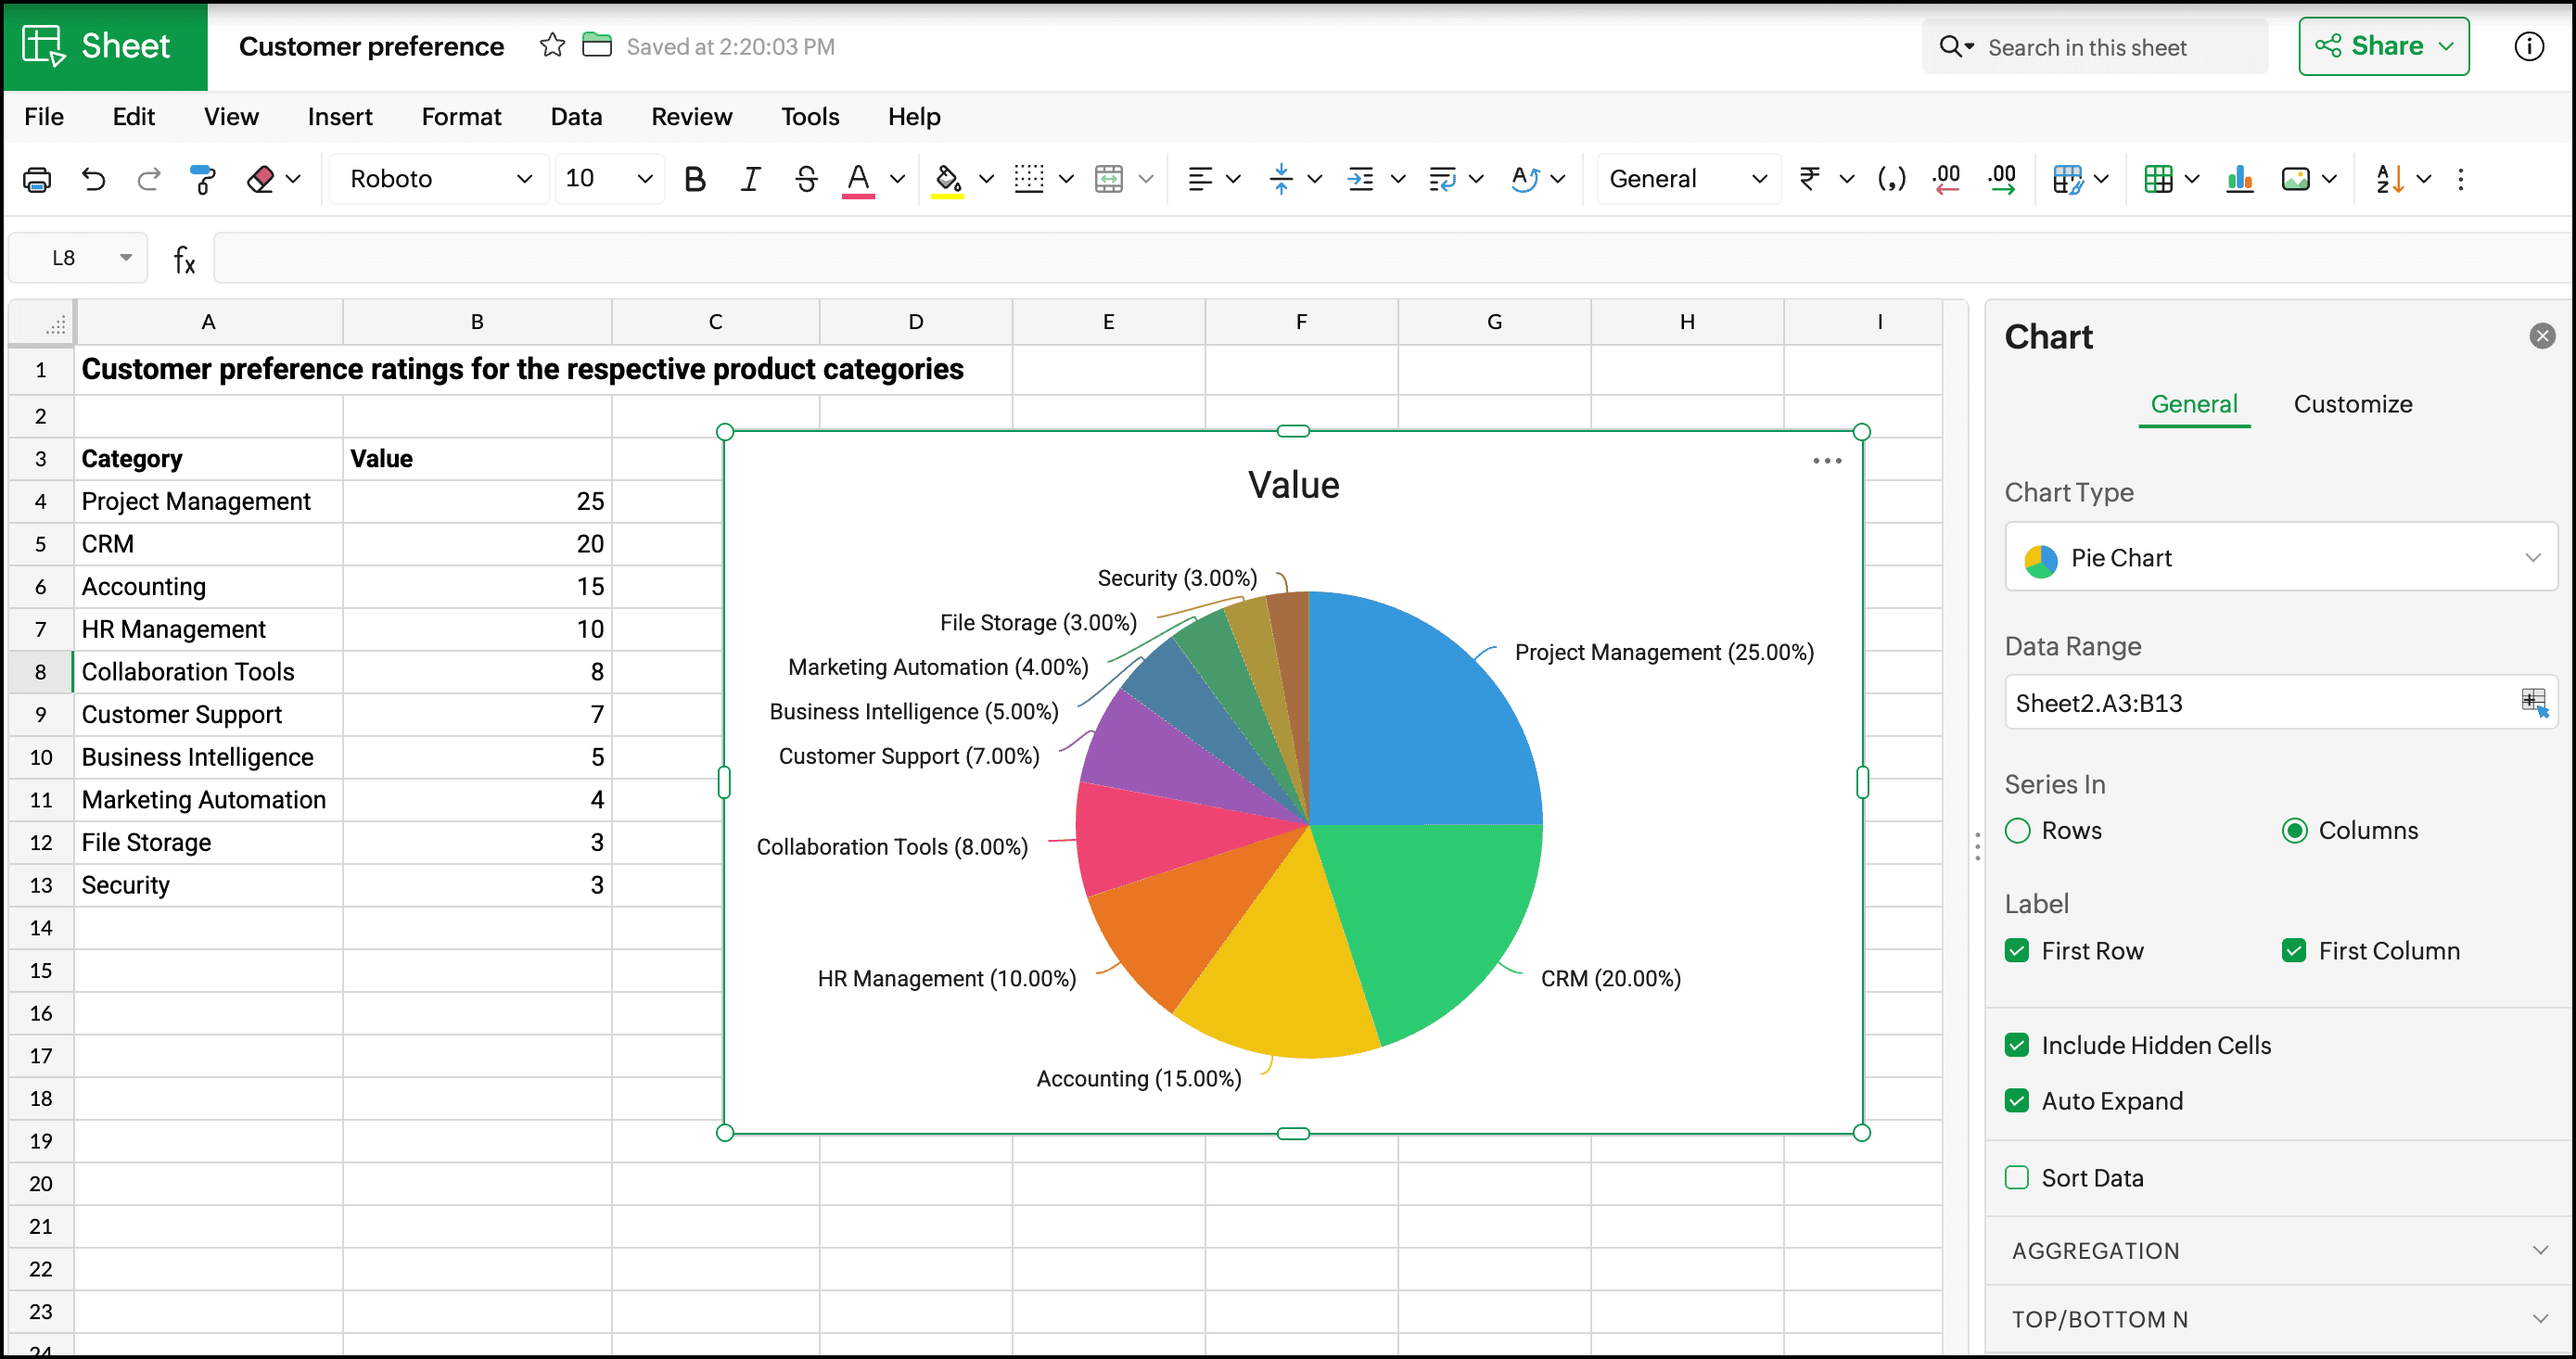Close the Chart panel
Screen dimensions: 2576x1359
[2543, 335]
